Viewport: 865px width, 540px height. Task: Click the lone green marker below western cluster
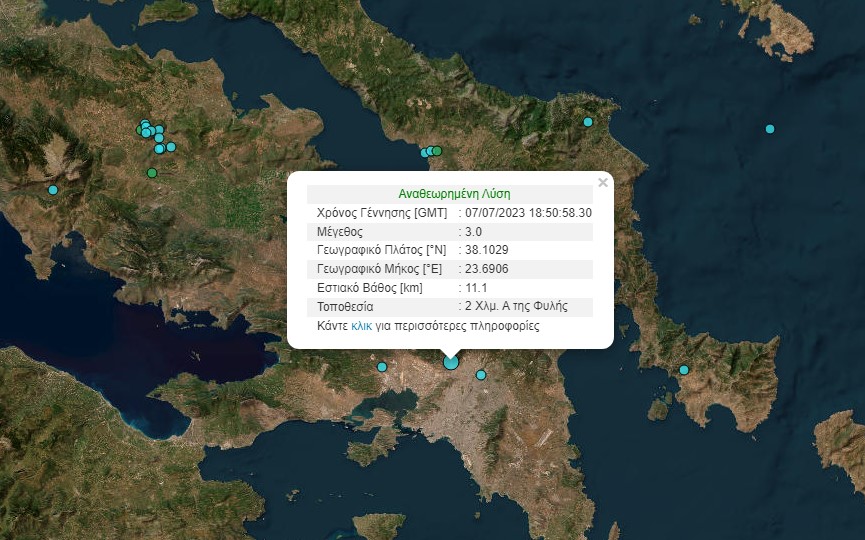152,173
